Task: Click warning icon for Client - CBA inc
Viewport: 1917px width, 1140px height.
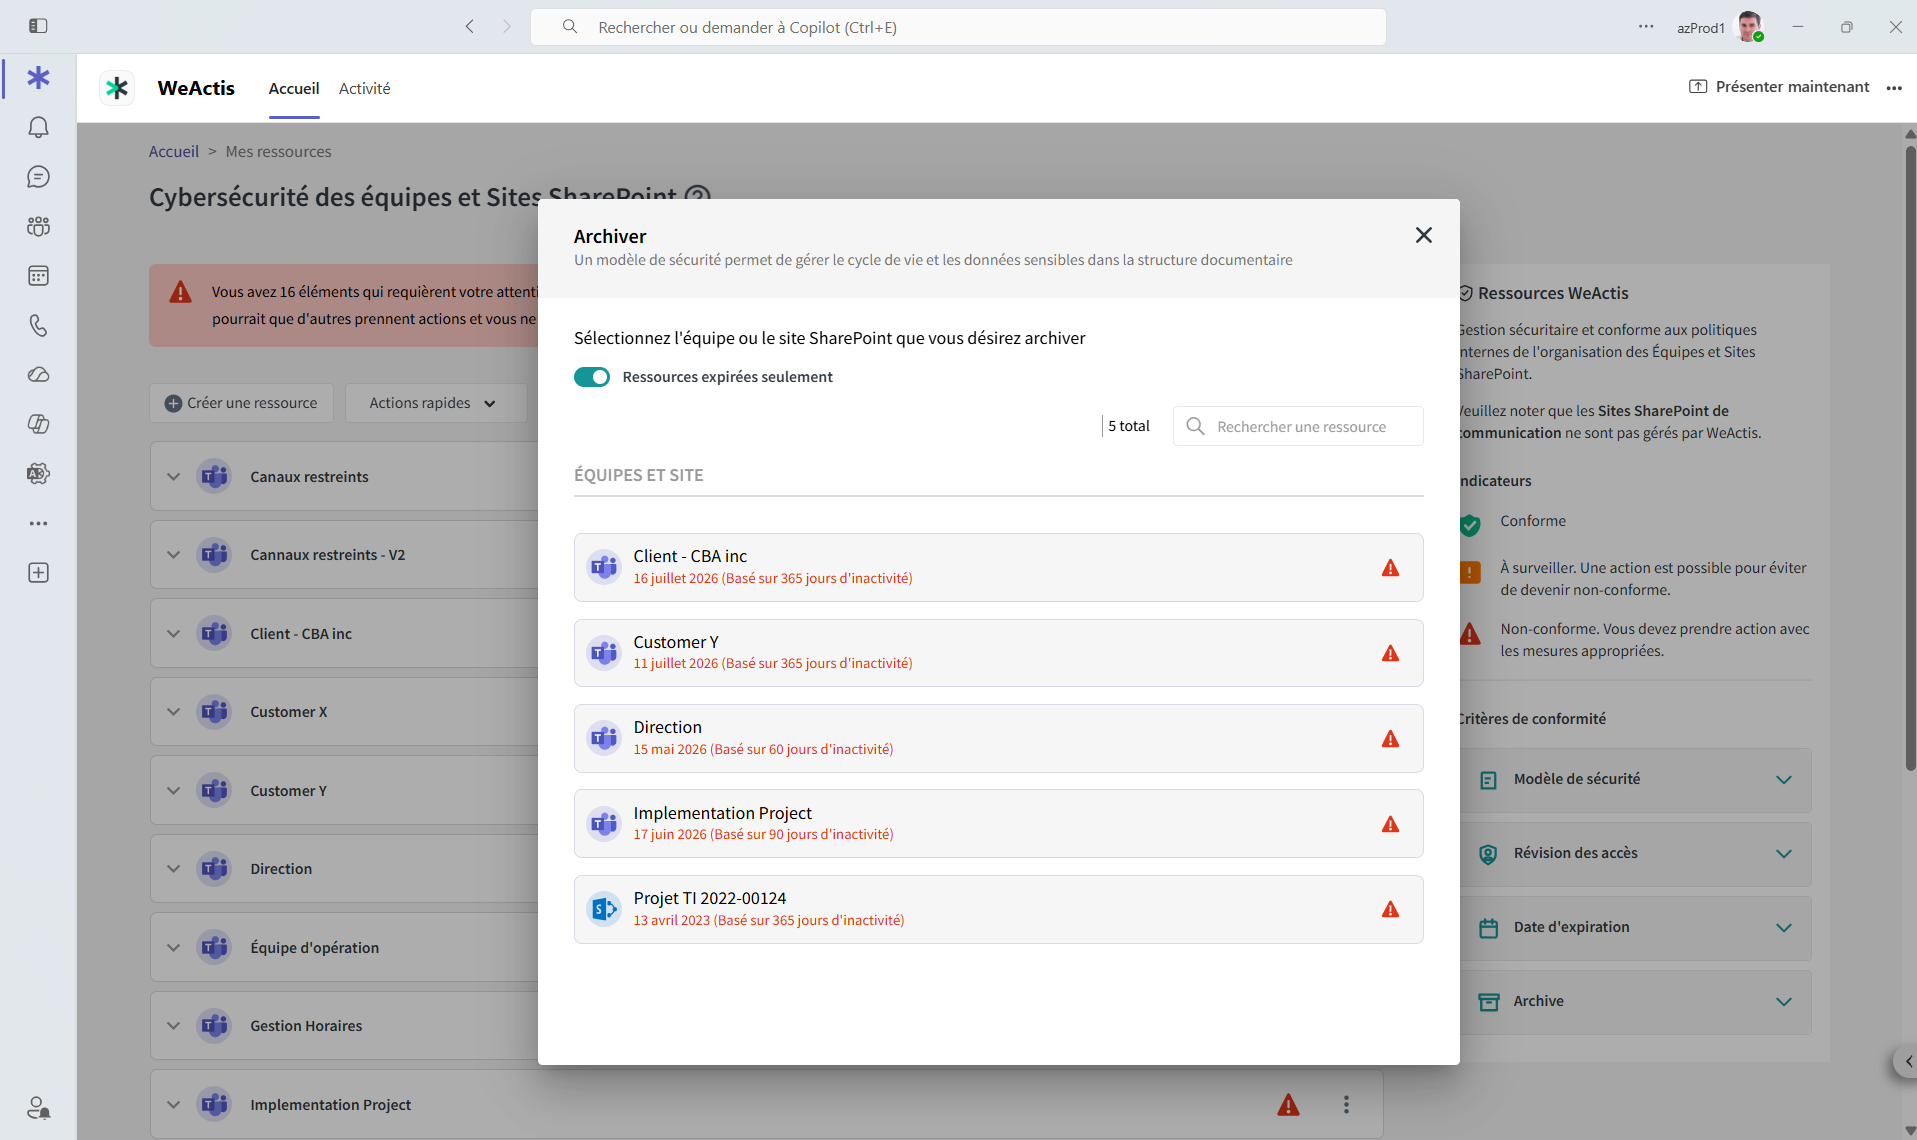Action: coord(1390,568)
